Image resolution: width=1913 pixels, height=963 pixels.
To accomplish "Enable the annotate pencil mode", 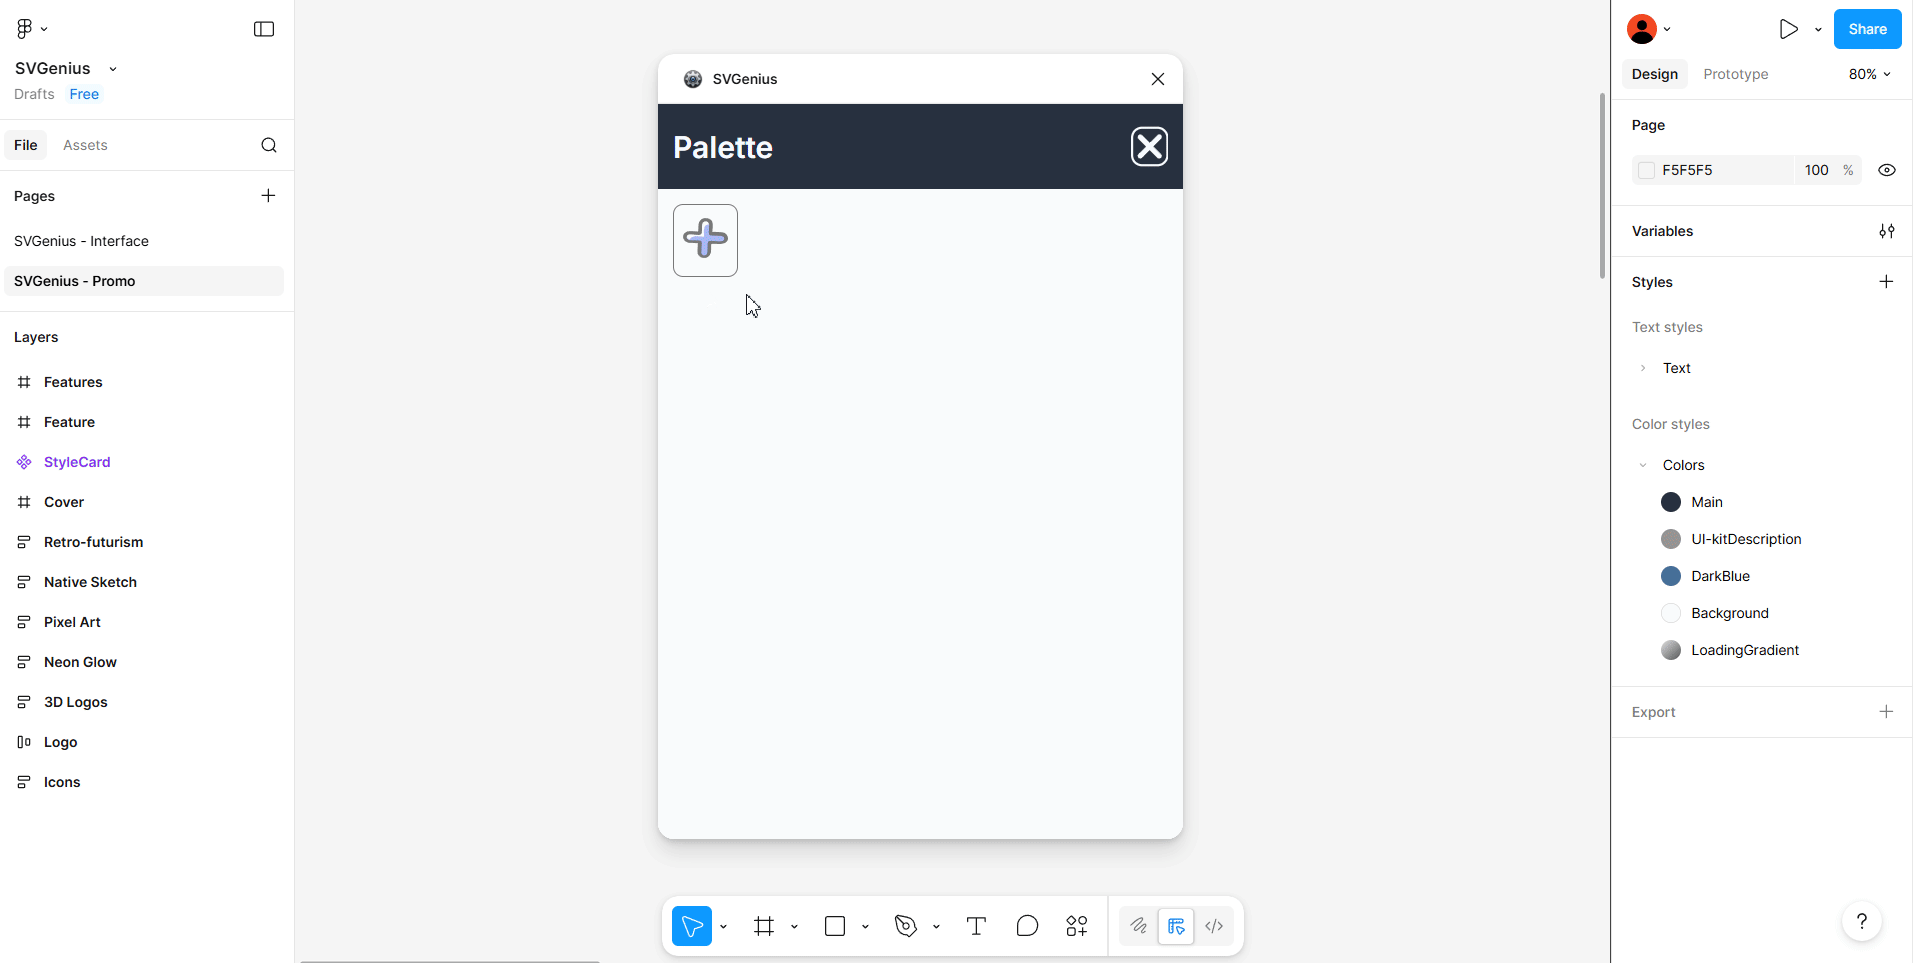I will pos(1138,926).
